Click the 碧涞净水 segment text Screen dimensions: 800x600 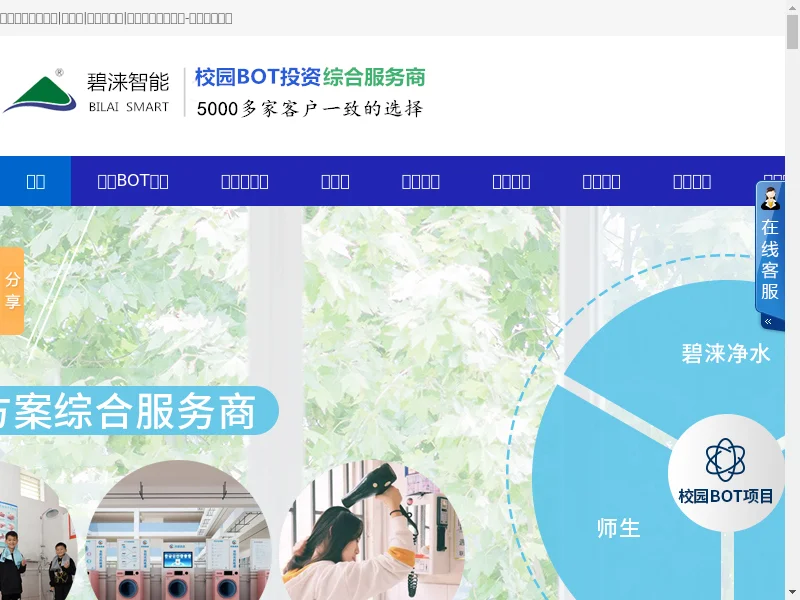[x=726, y=354]
